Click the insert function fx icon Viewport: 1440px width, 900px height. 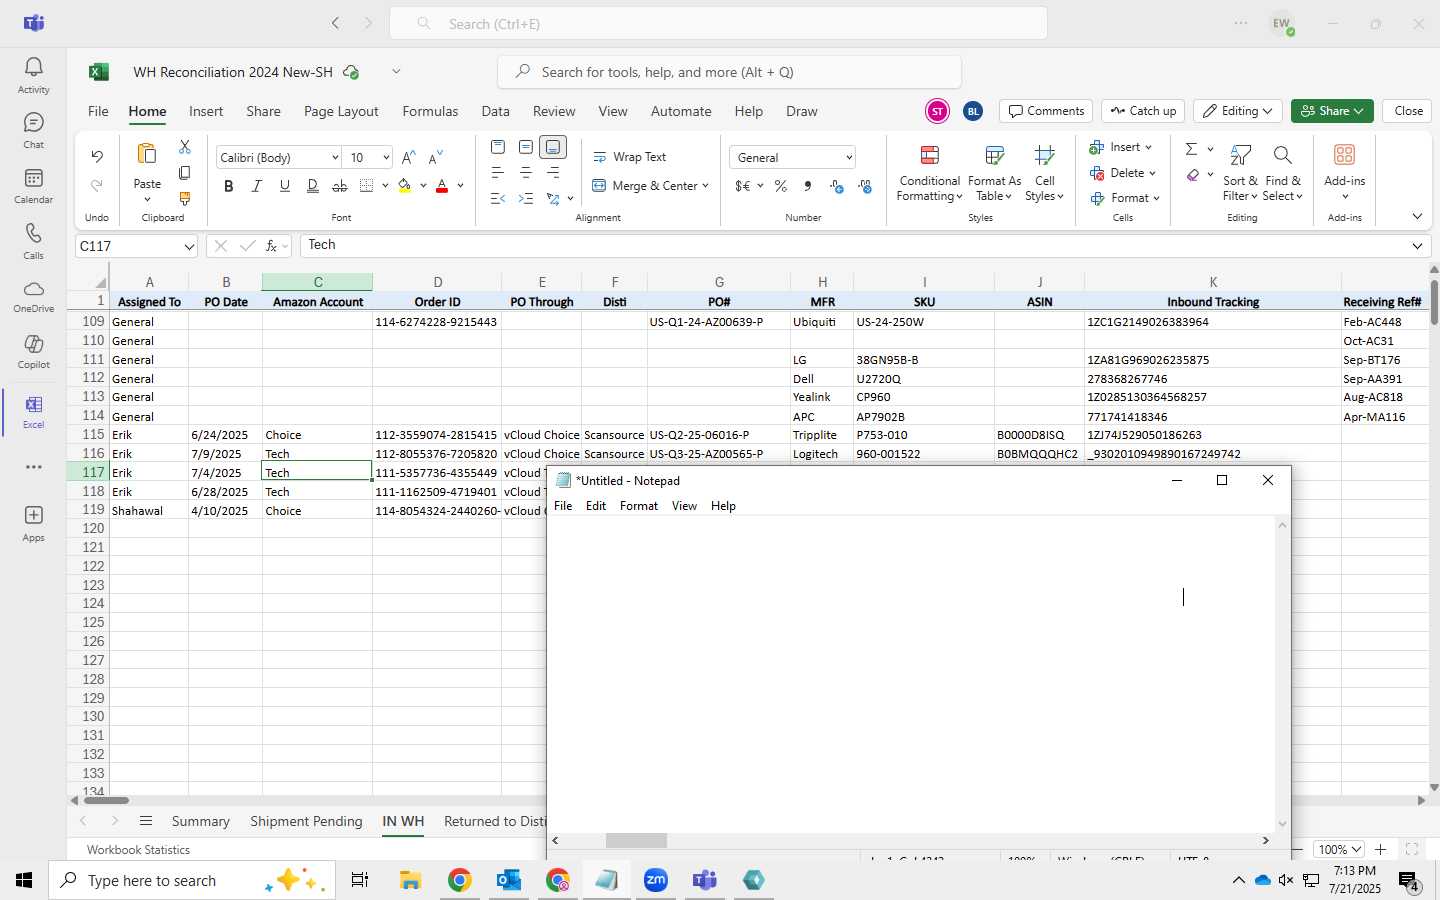[x=271, y=246]
